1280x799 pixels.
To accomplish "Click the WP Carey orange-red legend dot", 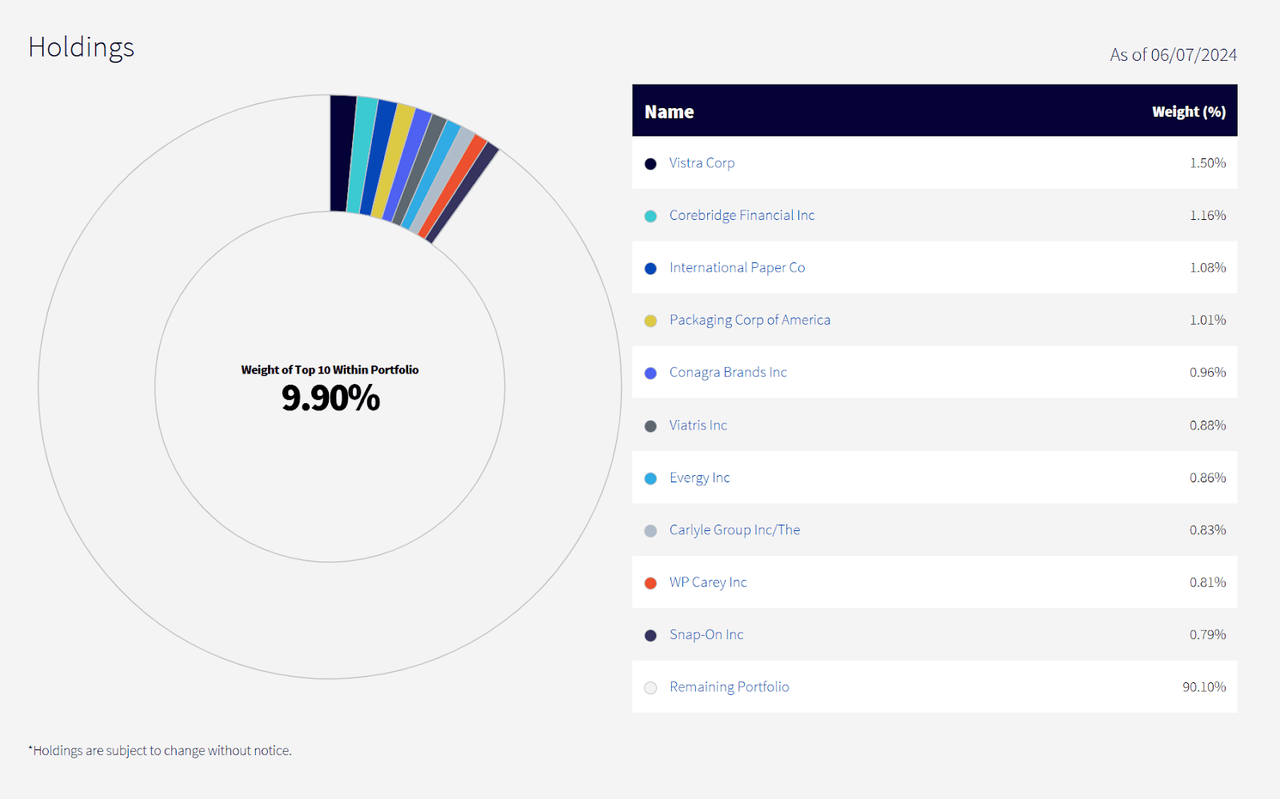I will click(650, 583).
